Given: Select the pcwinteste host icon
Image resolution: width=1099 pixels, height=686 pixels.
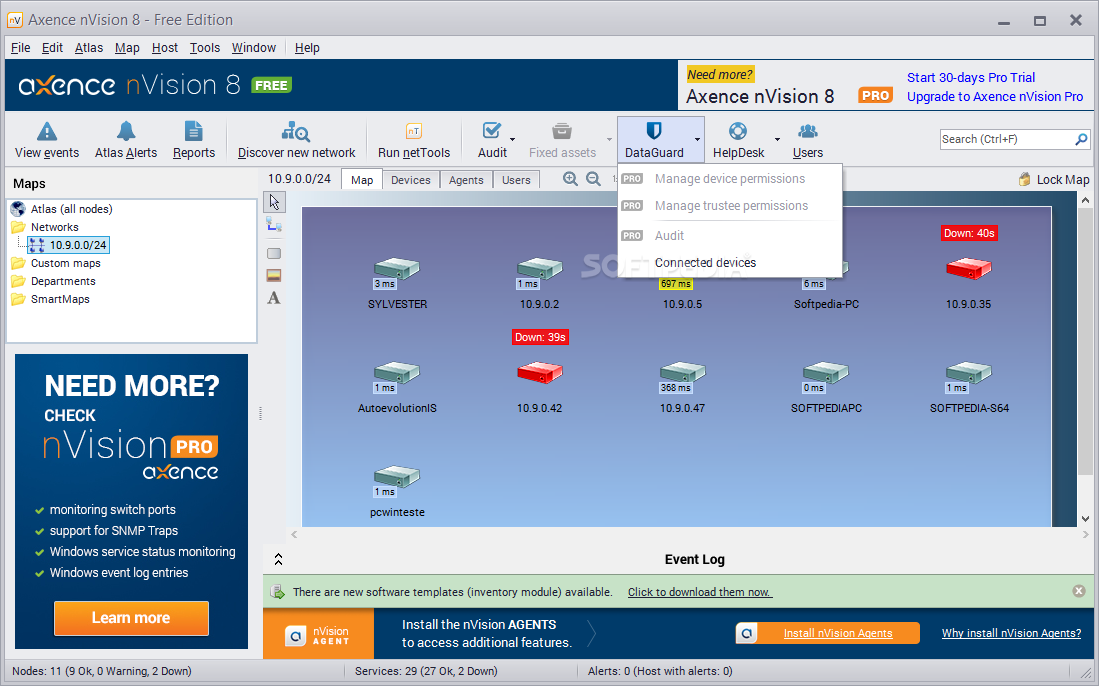Looking at the screenshot, I should coord(397,476).
